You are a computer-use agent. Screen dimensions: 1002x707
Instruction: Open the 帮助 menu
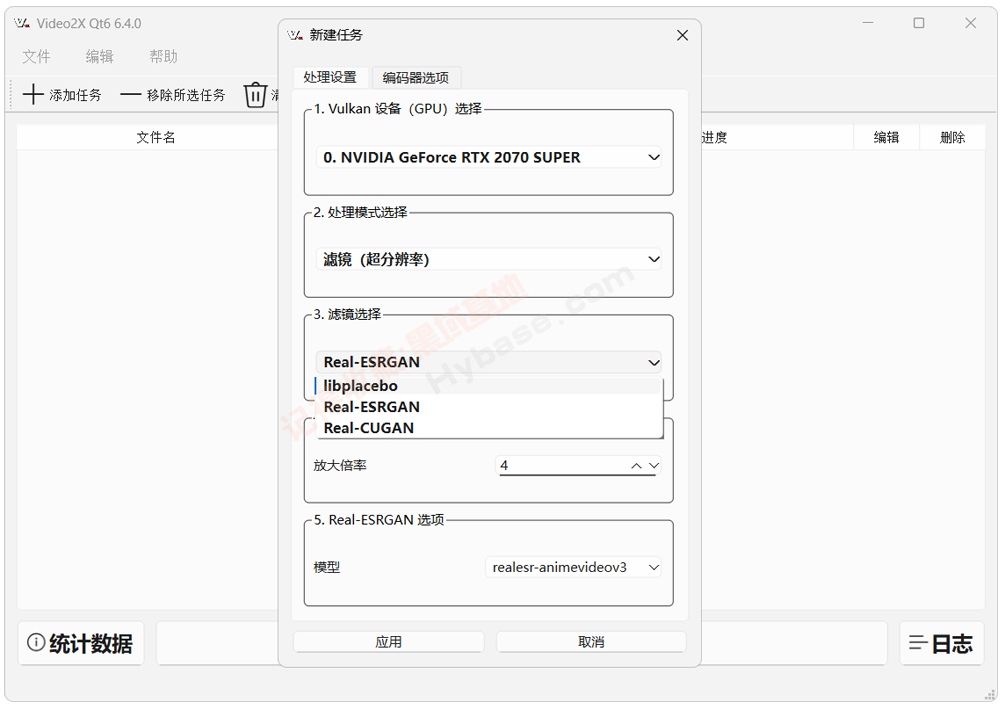[163, 56]
